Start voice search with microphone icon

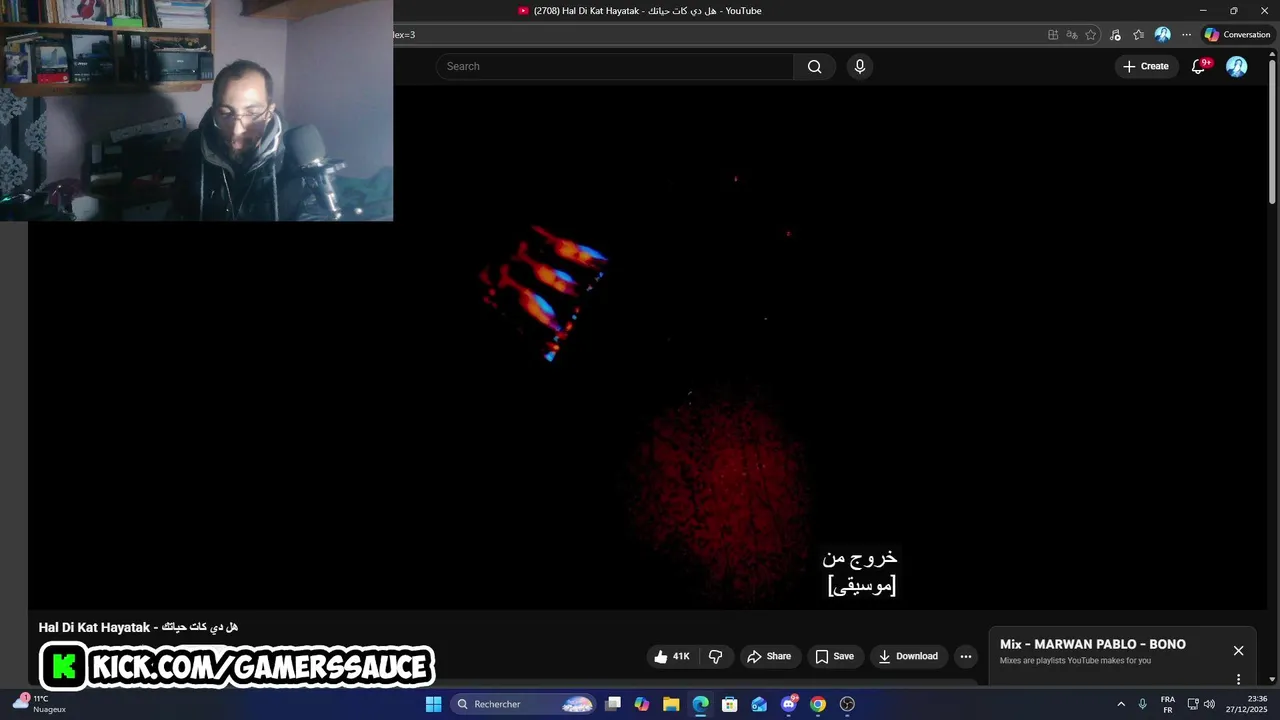pos(859,66)
